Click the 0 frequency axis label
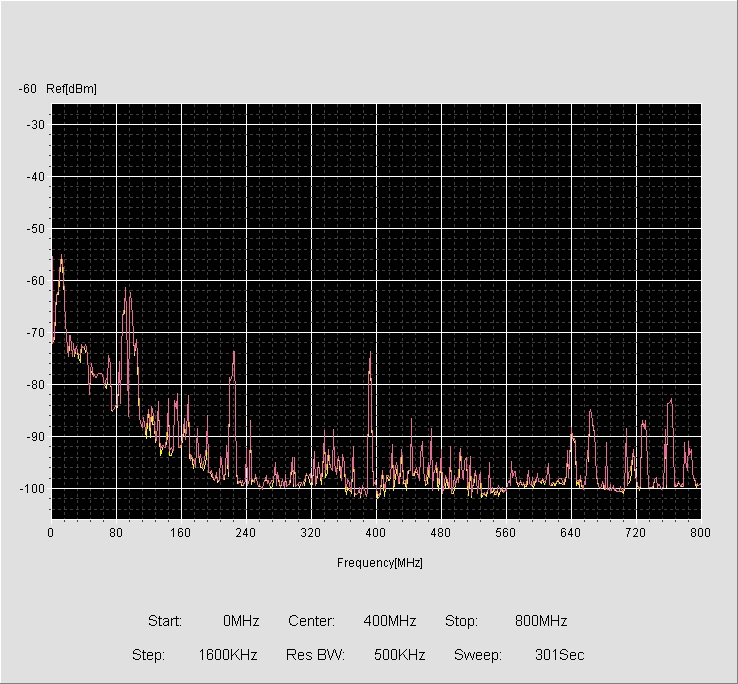The width and height of the screenshot is (738, 684). (51, 533)
